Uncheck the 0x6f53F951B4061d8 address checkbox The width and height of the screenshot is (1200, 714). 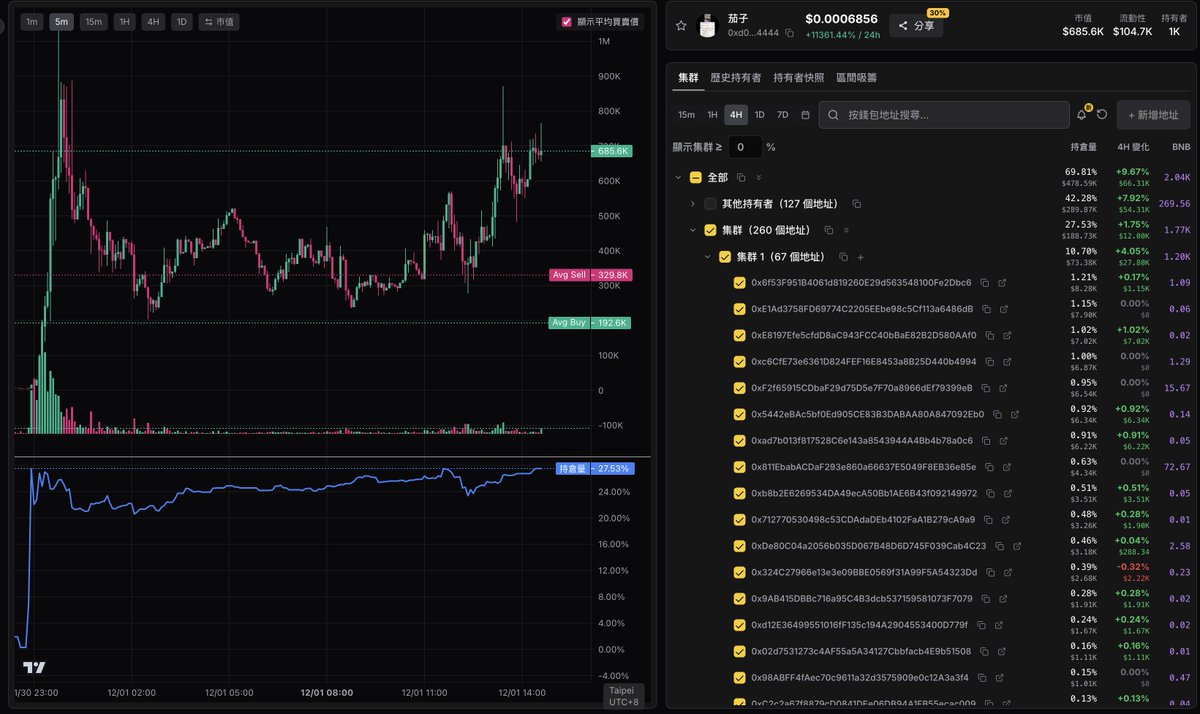click(x=740, y=283)
